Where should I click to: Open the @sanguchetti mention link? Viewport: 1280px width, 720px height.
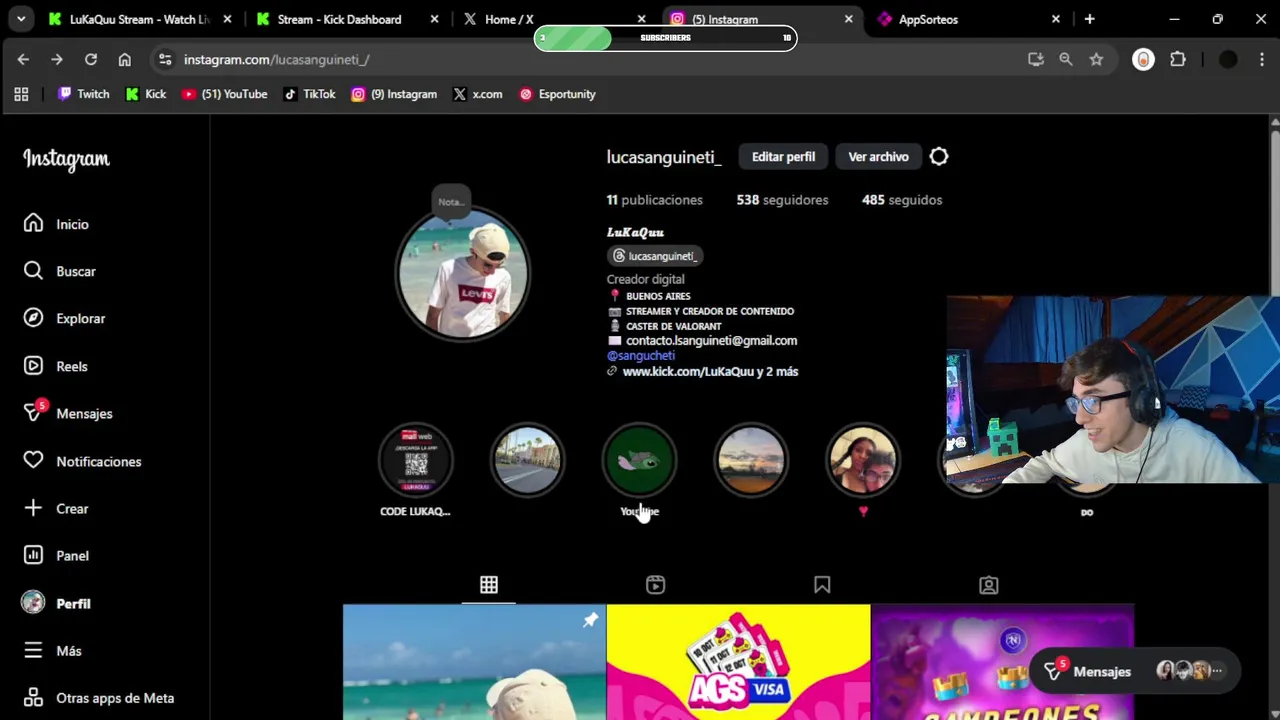[641, 355]
